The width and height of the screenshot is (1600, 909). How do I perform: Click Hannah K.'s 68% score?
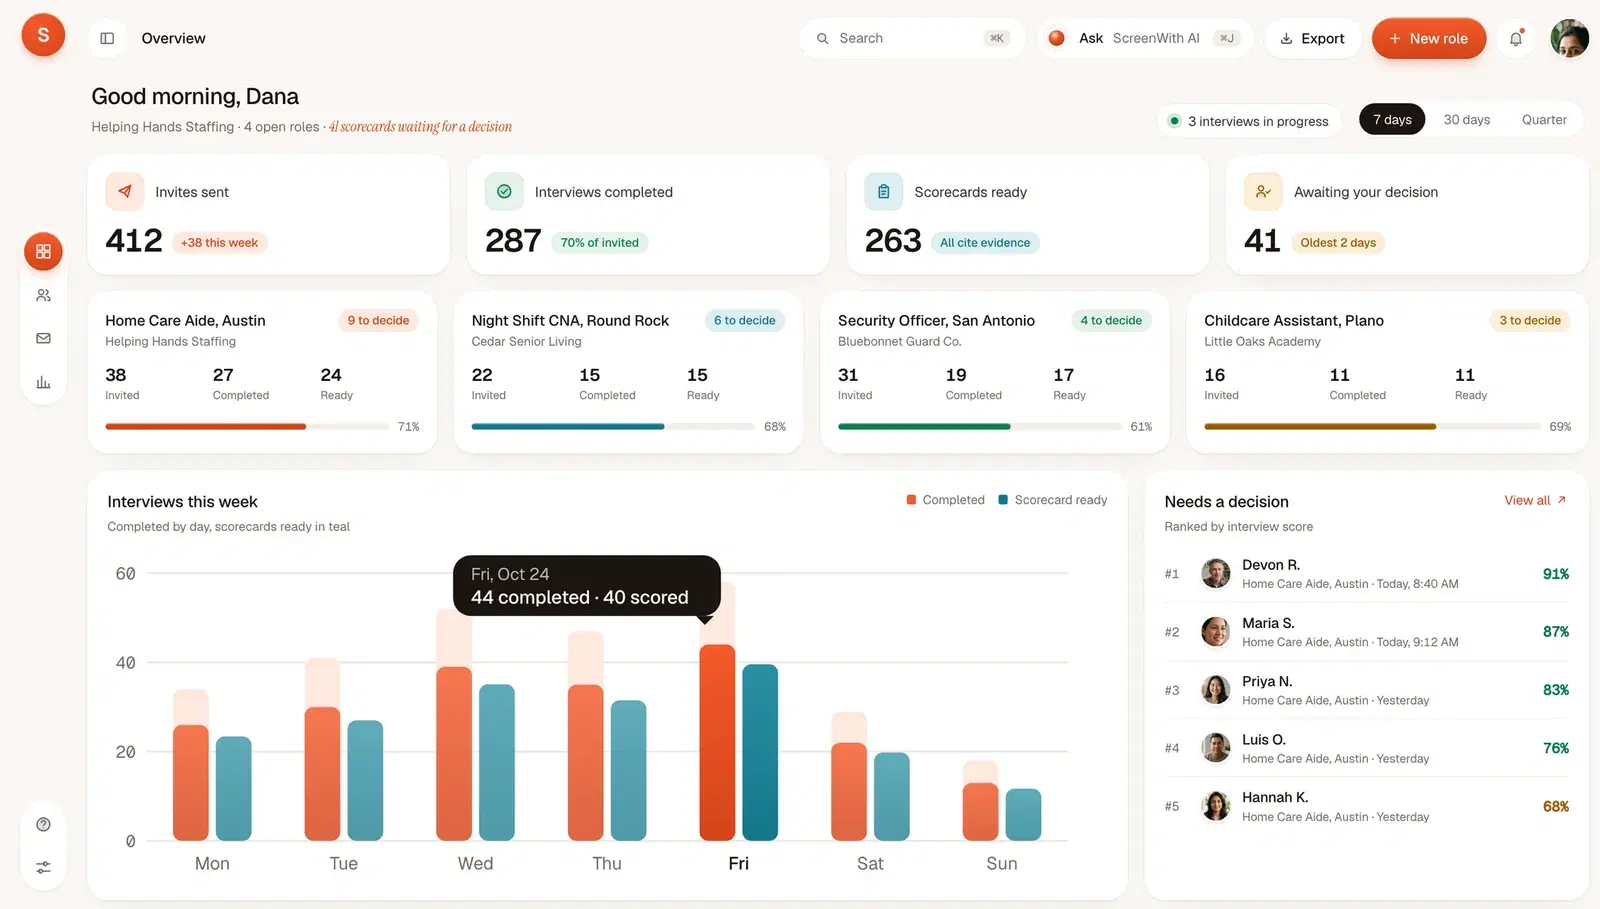[x=1555, y=806]
